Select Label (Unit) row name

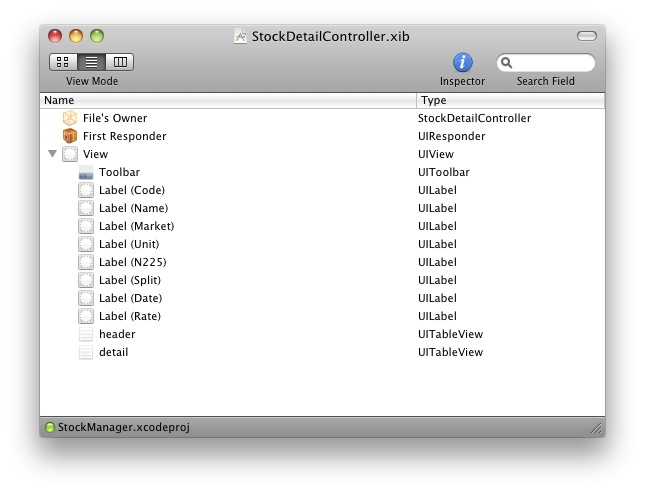tap(129, 244)
